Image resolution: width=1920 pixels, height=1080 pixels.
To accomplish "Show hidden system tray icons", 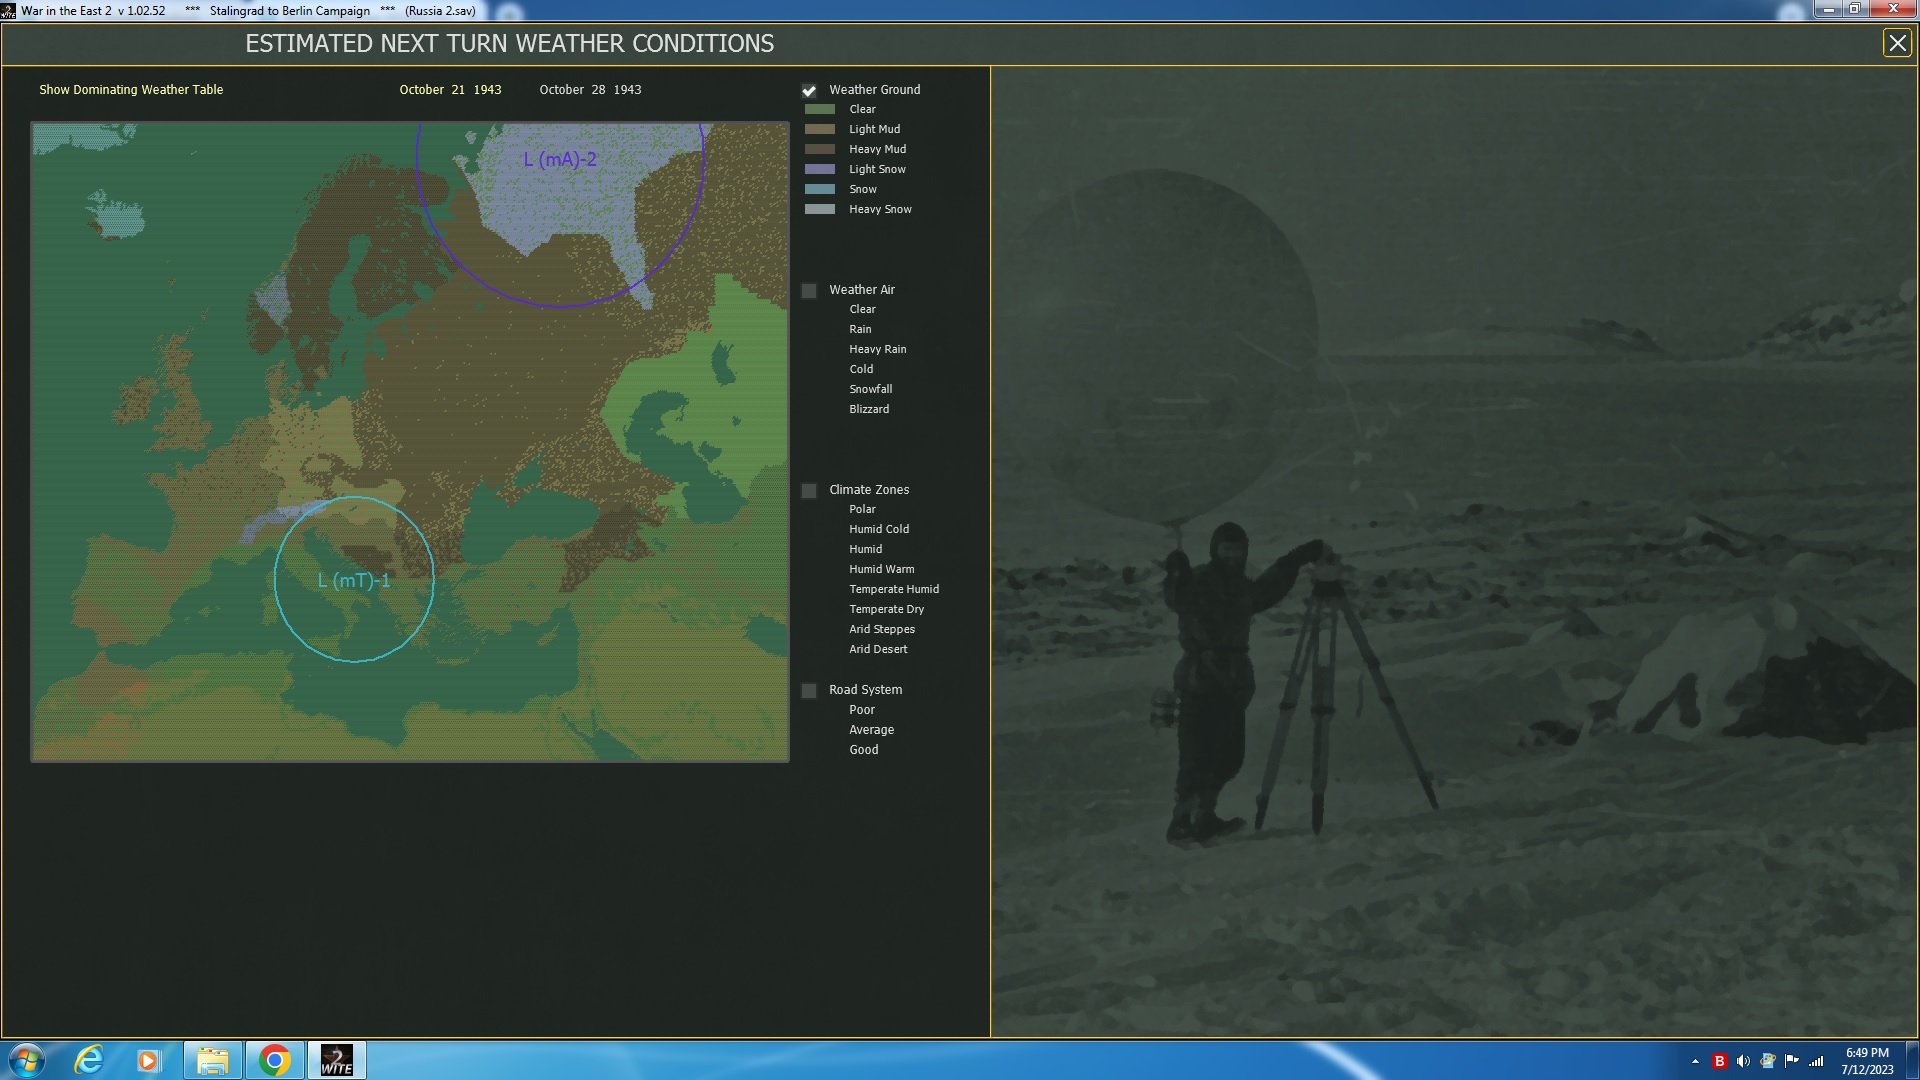I will click(x=1695, y=1061).
